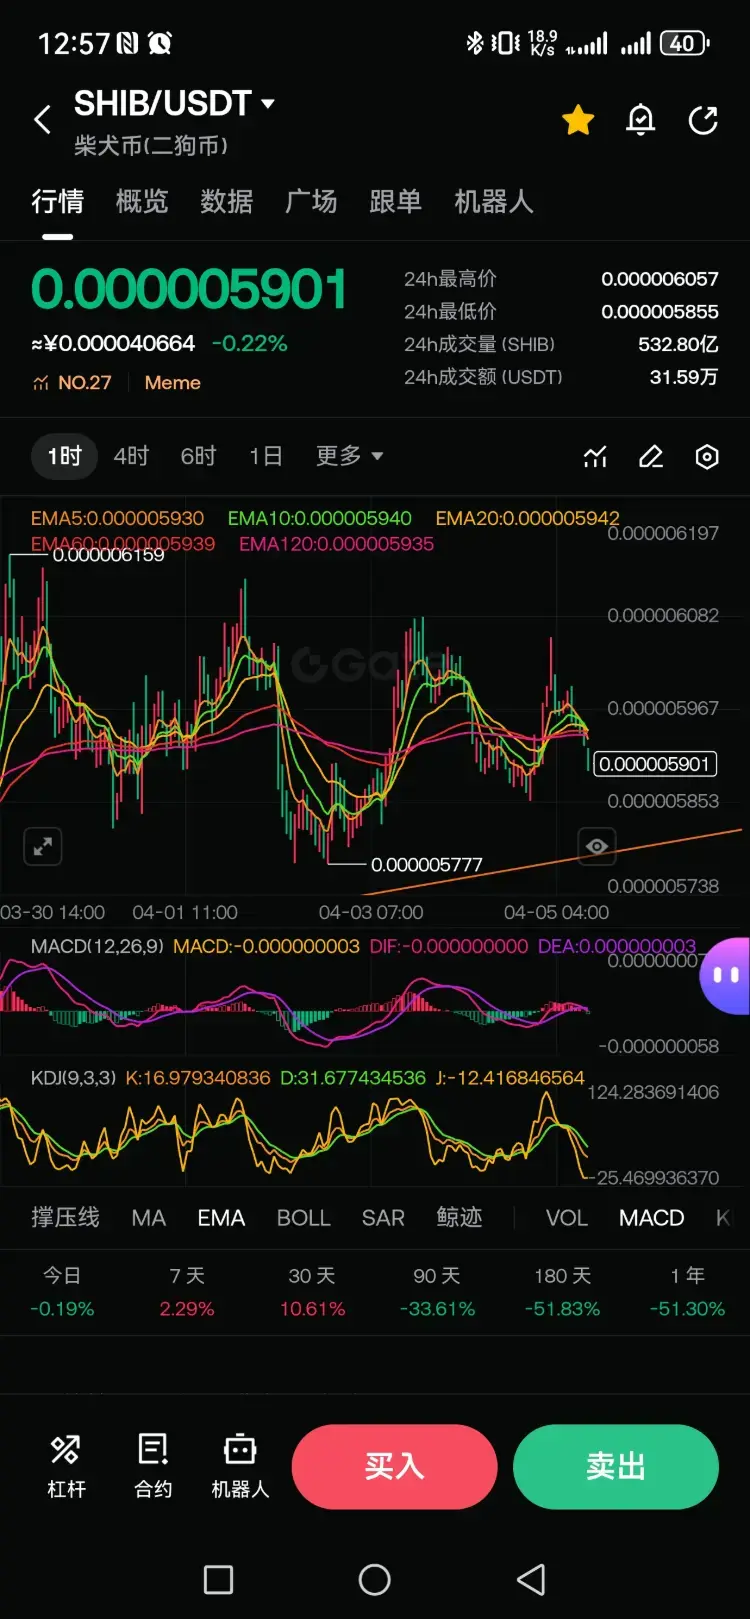
Task: Select the 4时 timeframe
Action: point(131,456)
